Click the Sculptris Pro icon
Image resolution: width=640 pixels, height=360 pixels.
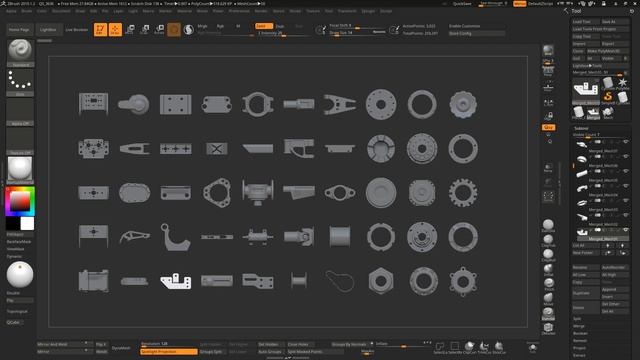pyautogui.click(x=189, y=29)
